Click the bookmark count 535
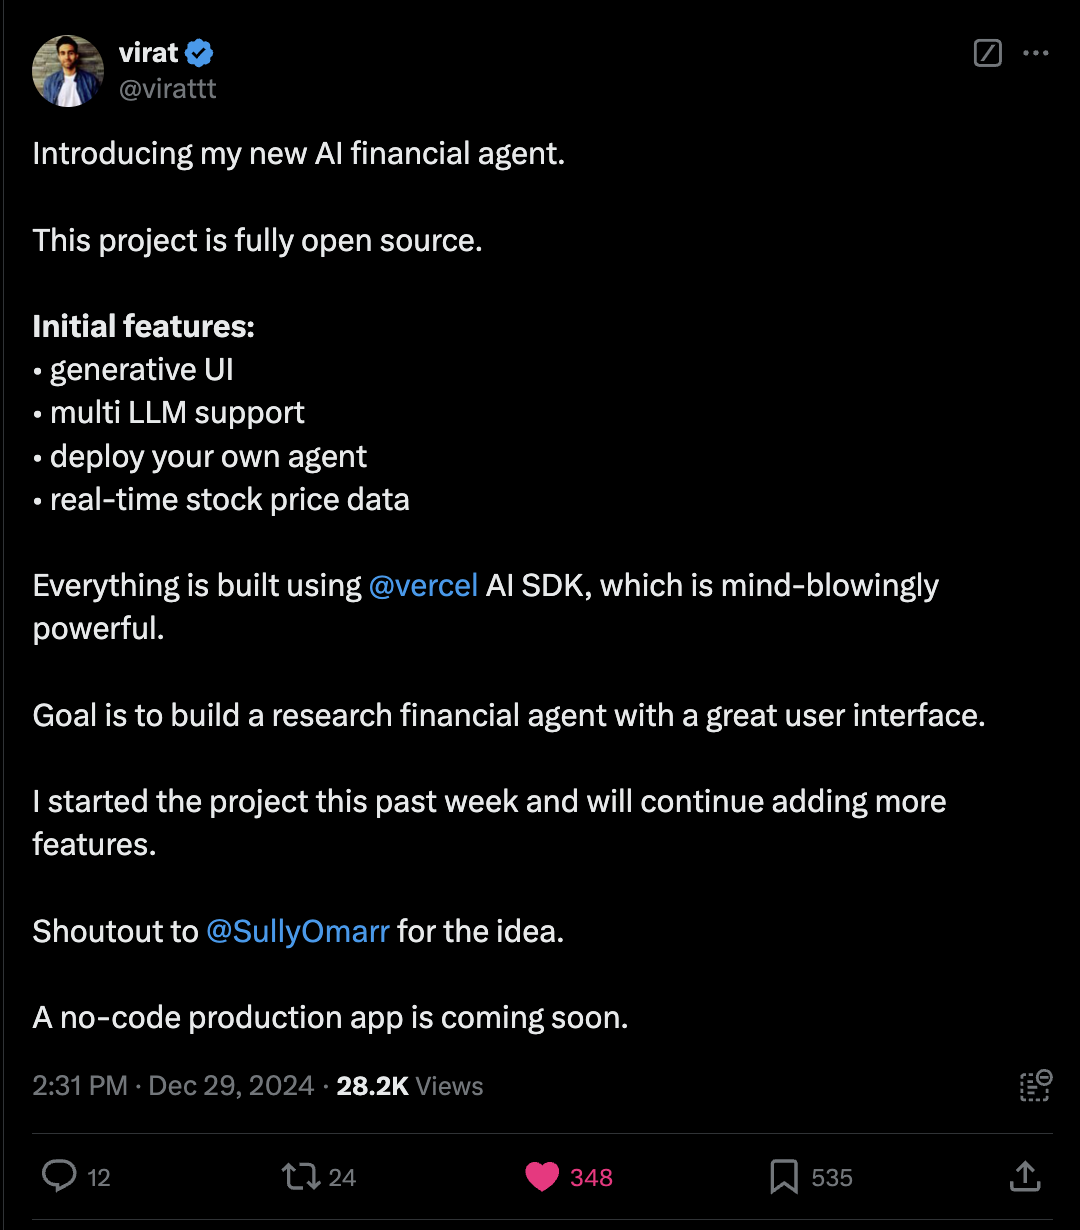The width and height of the screenshot is (1080, 1230). pyautogui.click(x=832, y=1178)
